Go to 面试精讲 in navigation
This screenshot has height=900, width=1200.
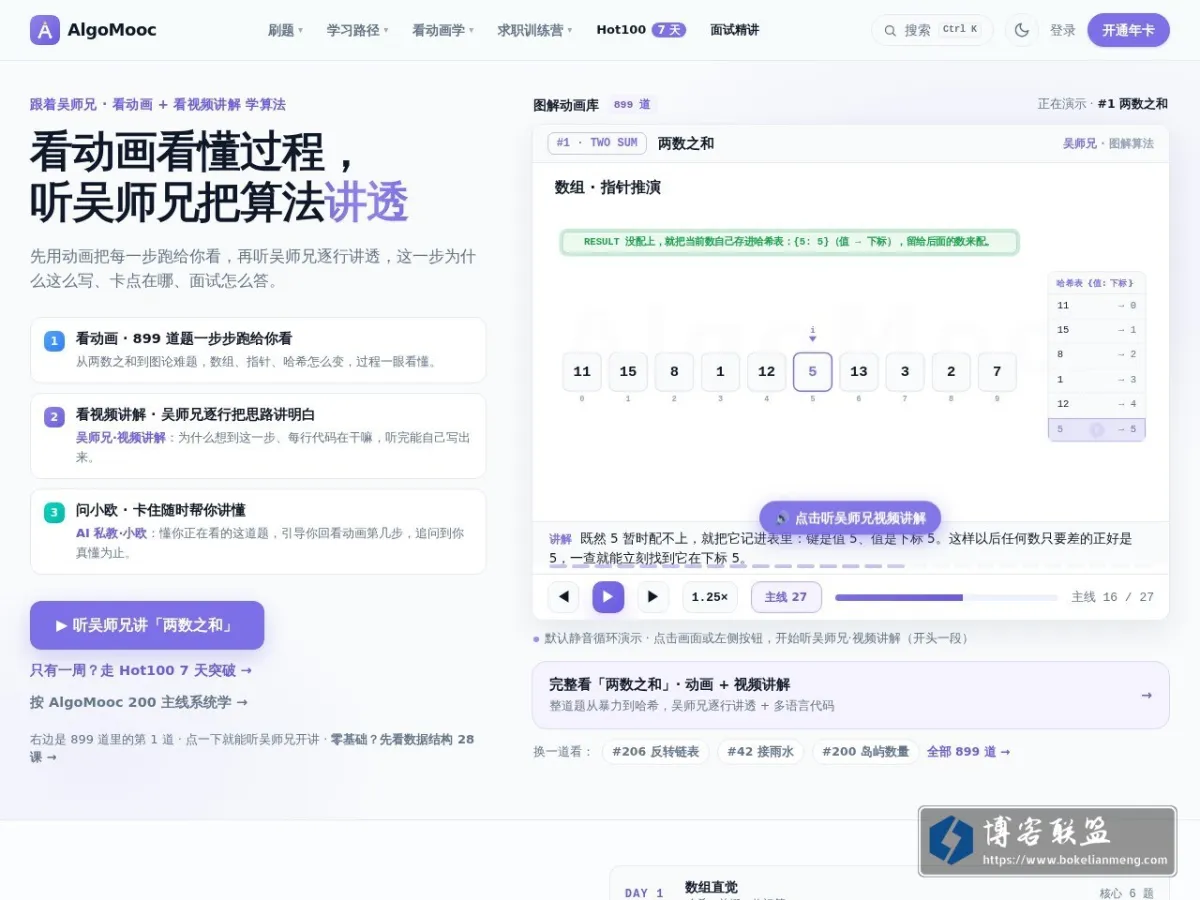[735, 30]
